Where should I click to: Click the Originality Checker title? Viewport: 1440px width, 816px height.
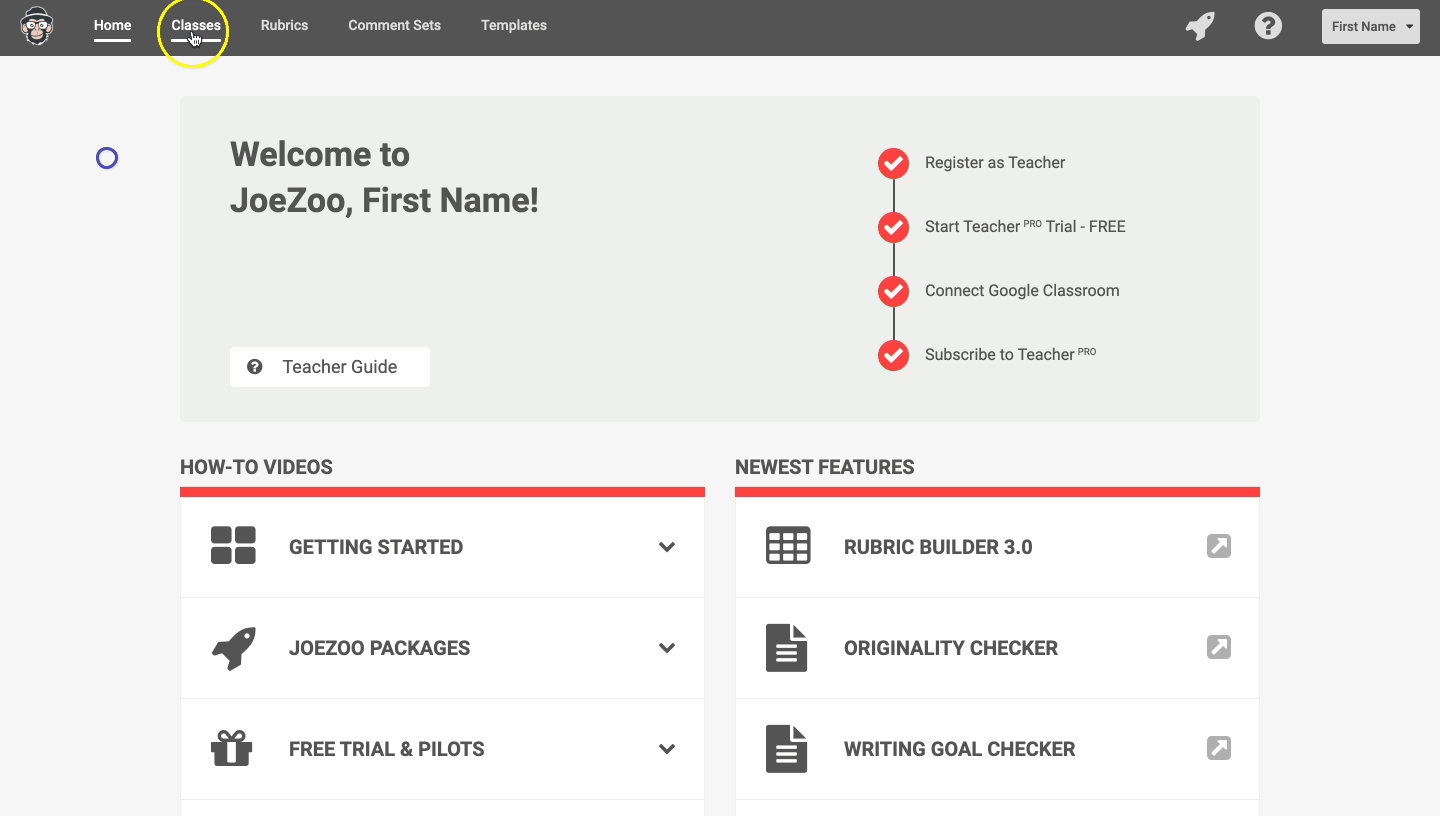[x=951, y=648]
